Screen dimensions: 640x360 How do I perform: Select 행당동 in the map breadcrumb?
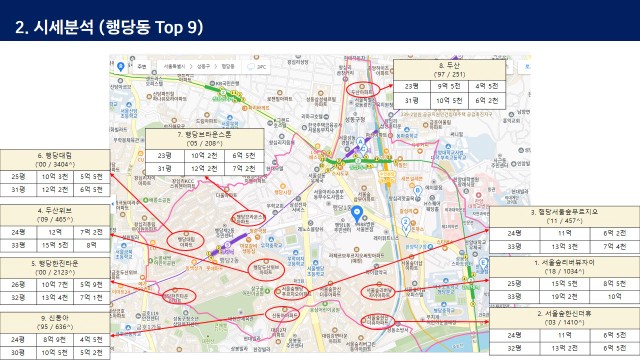point(228,67)
